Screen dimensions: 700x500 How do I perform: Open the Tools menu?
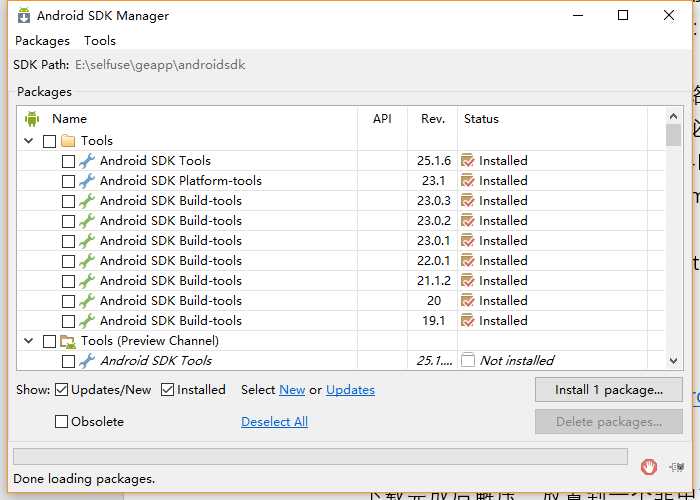(100, 41)
